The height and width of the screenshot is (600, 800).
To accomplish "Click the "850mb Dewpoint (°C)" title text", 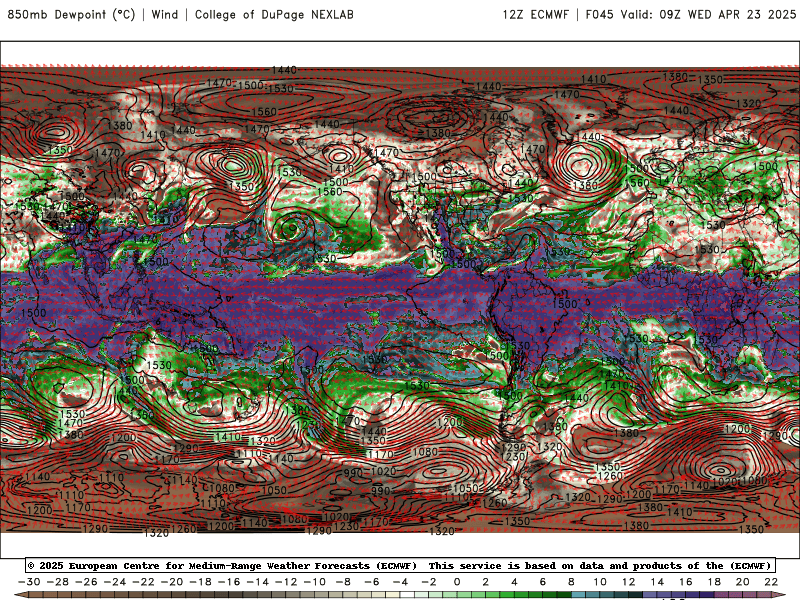I will coord(71,14).
